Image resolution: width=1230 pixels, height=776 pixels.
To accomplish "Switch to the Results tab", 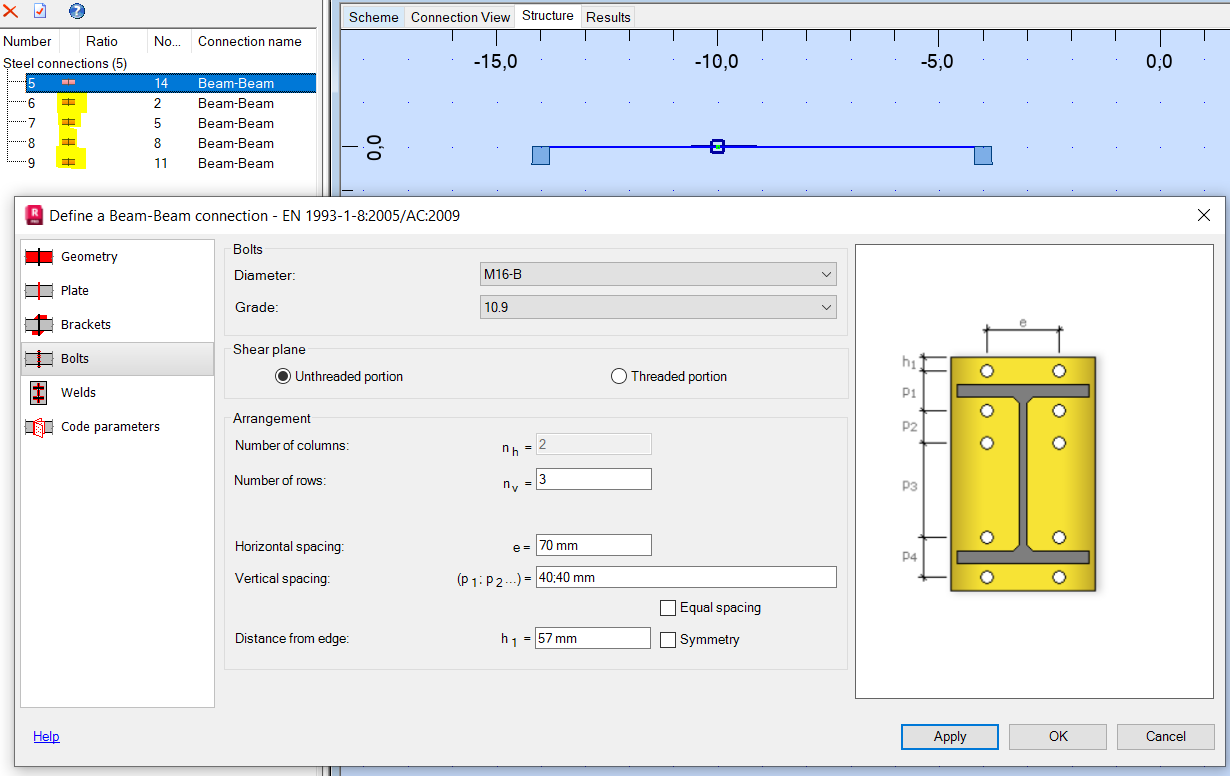I will point(607,16).
